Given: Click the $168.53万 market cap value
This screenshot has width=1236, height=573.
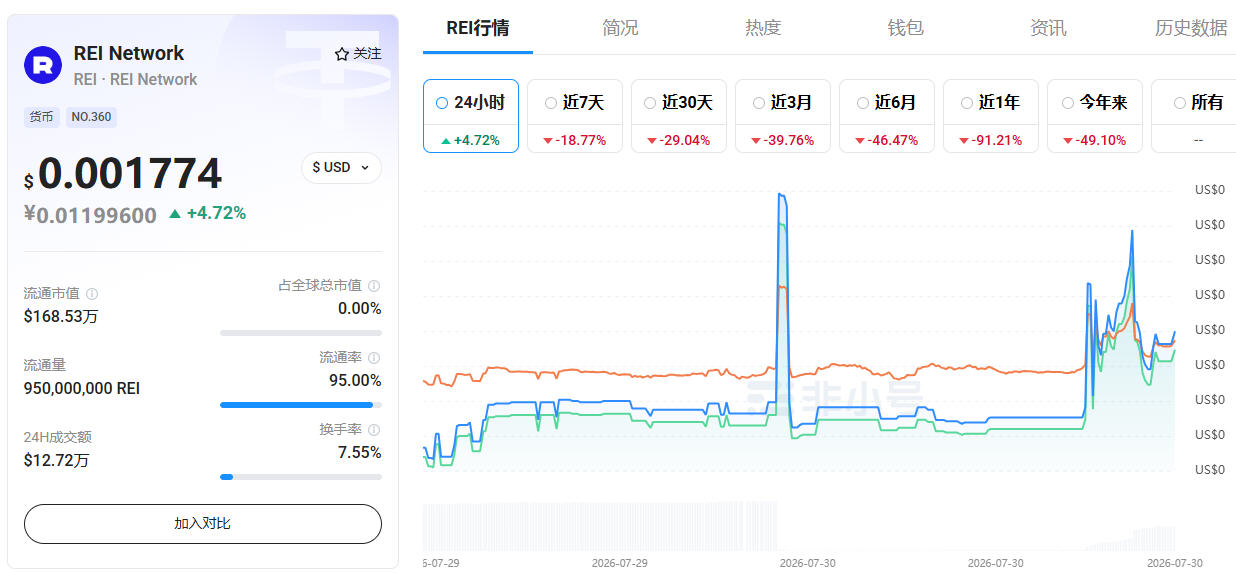Looking at the screenshot, I should click(61, 317).
